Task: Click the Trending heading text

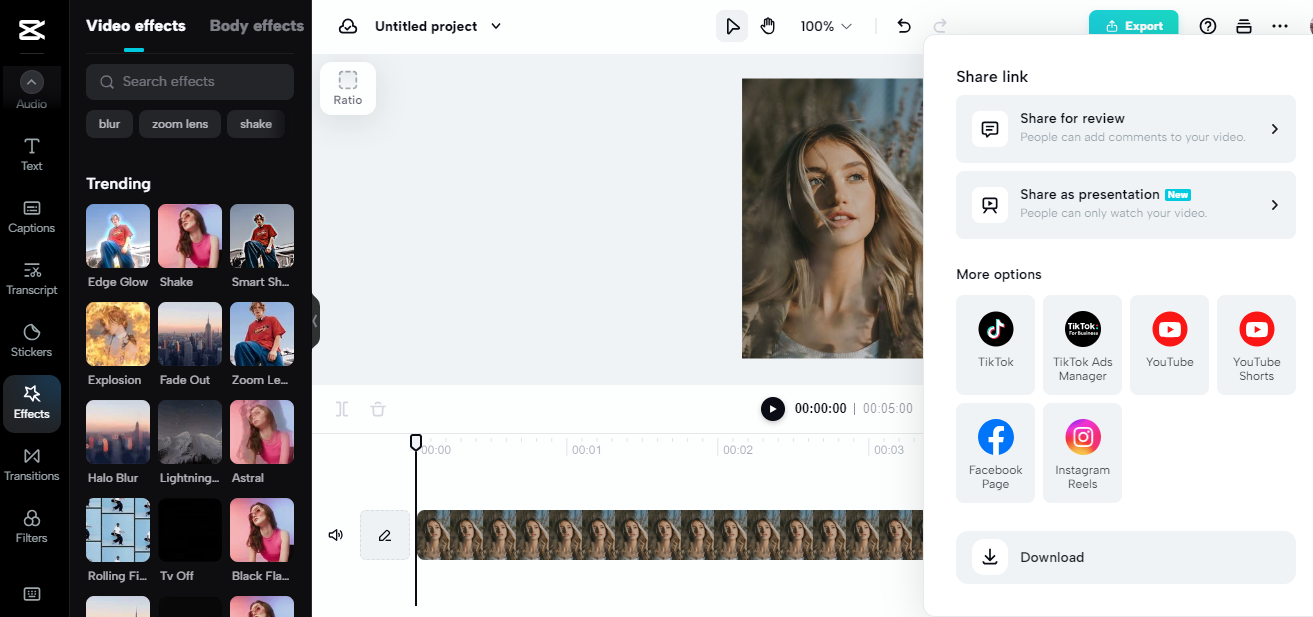Action: (118, 184)
